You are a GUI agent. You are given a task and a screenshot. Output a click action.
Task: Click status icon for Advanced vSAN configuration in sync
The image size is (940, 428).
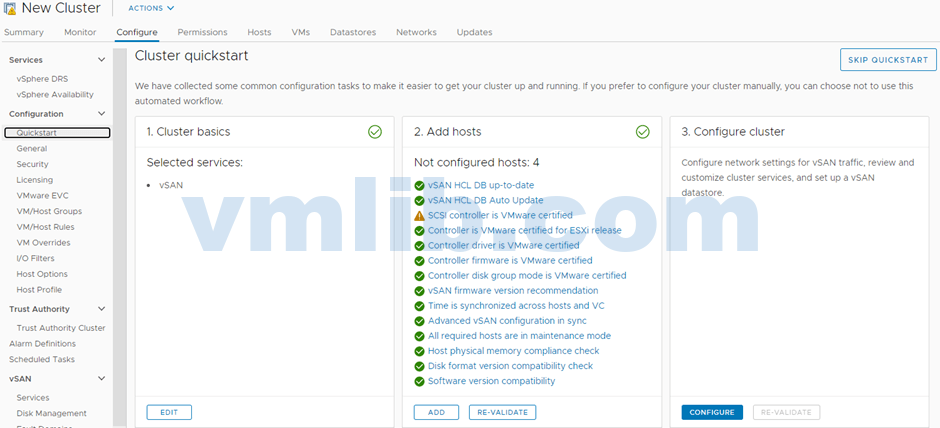419,321
